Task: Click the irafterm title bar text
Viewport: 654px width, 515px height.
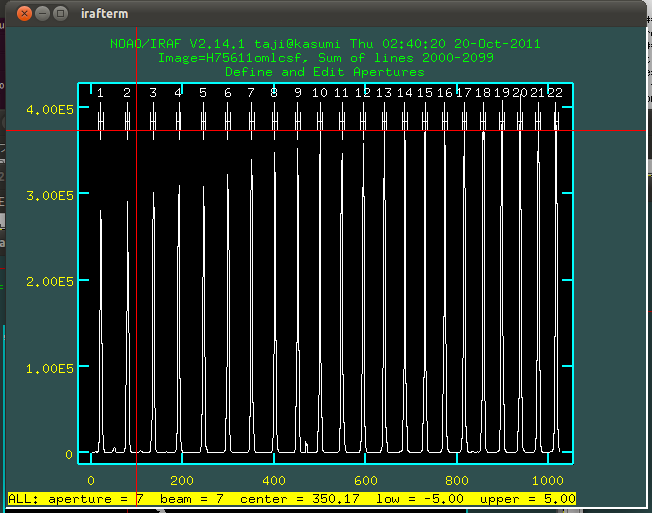Action: coord(106,14)
